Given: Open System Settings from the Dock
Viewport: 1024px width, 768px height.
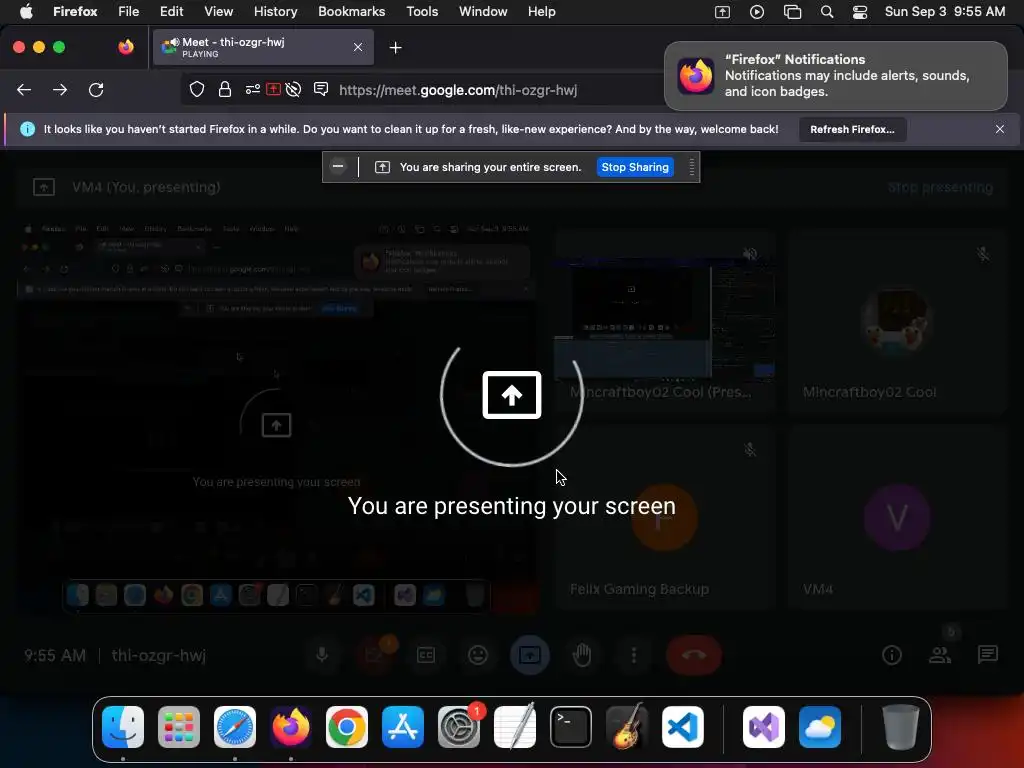Looking at the screenshot, I should coord(459,727).
